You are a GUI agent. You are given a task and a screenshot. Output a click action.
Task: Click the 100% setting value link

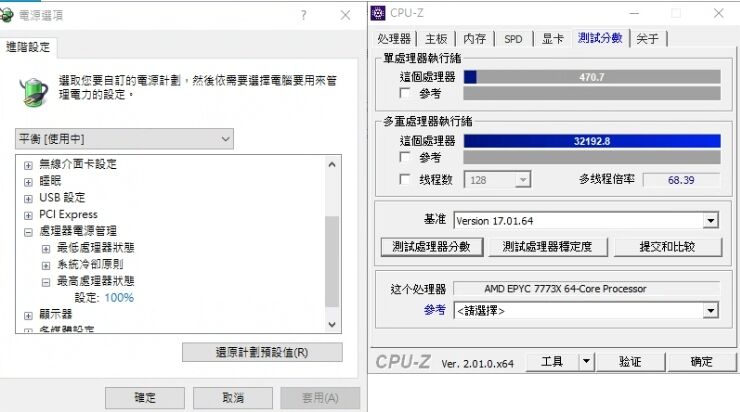(x=119, y=298)
